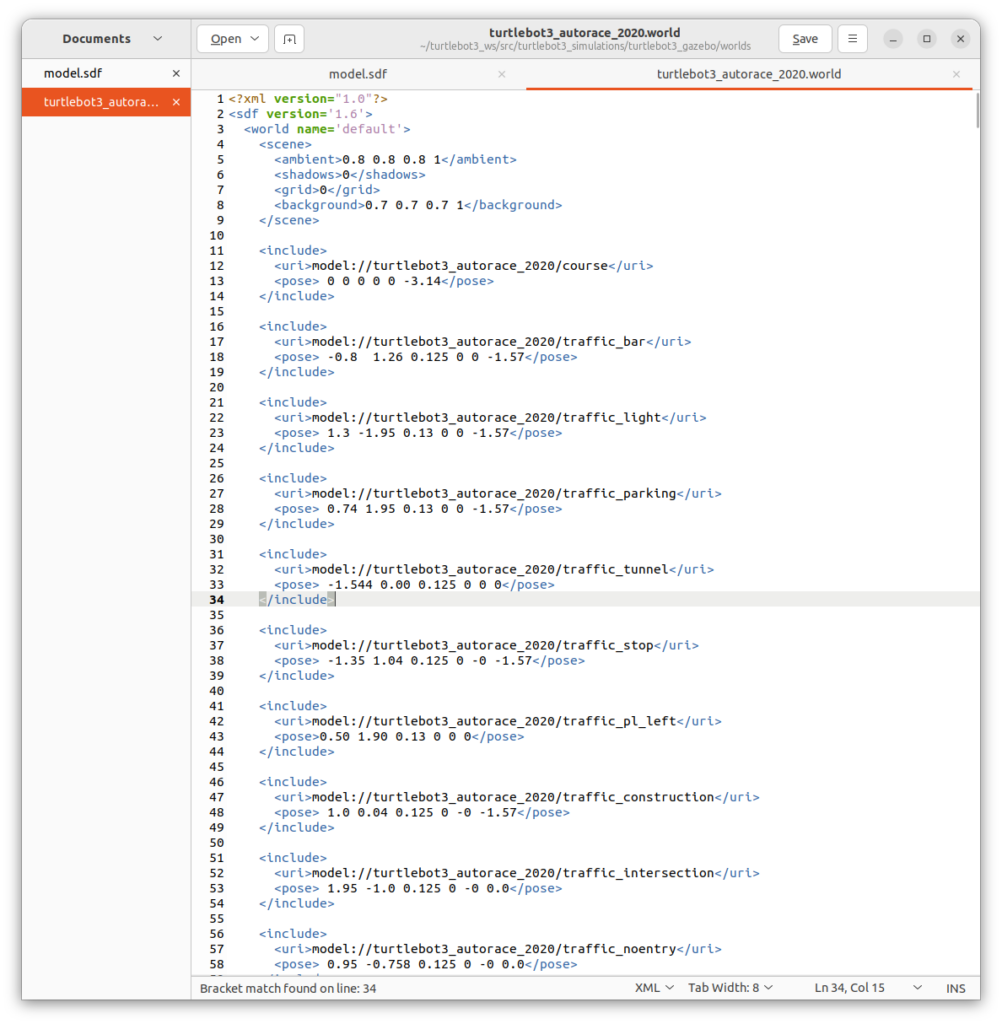The width and height of the screenshot is (1002, 1024).
Task: Open the Ln 34, Col 15 position dropdown
Action: tap(867, 987)
